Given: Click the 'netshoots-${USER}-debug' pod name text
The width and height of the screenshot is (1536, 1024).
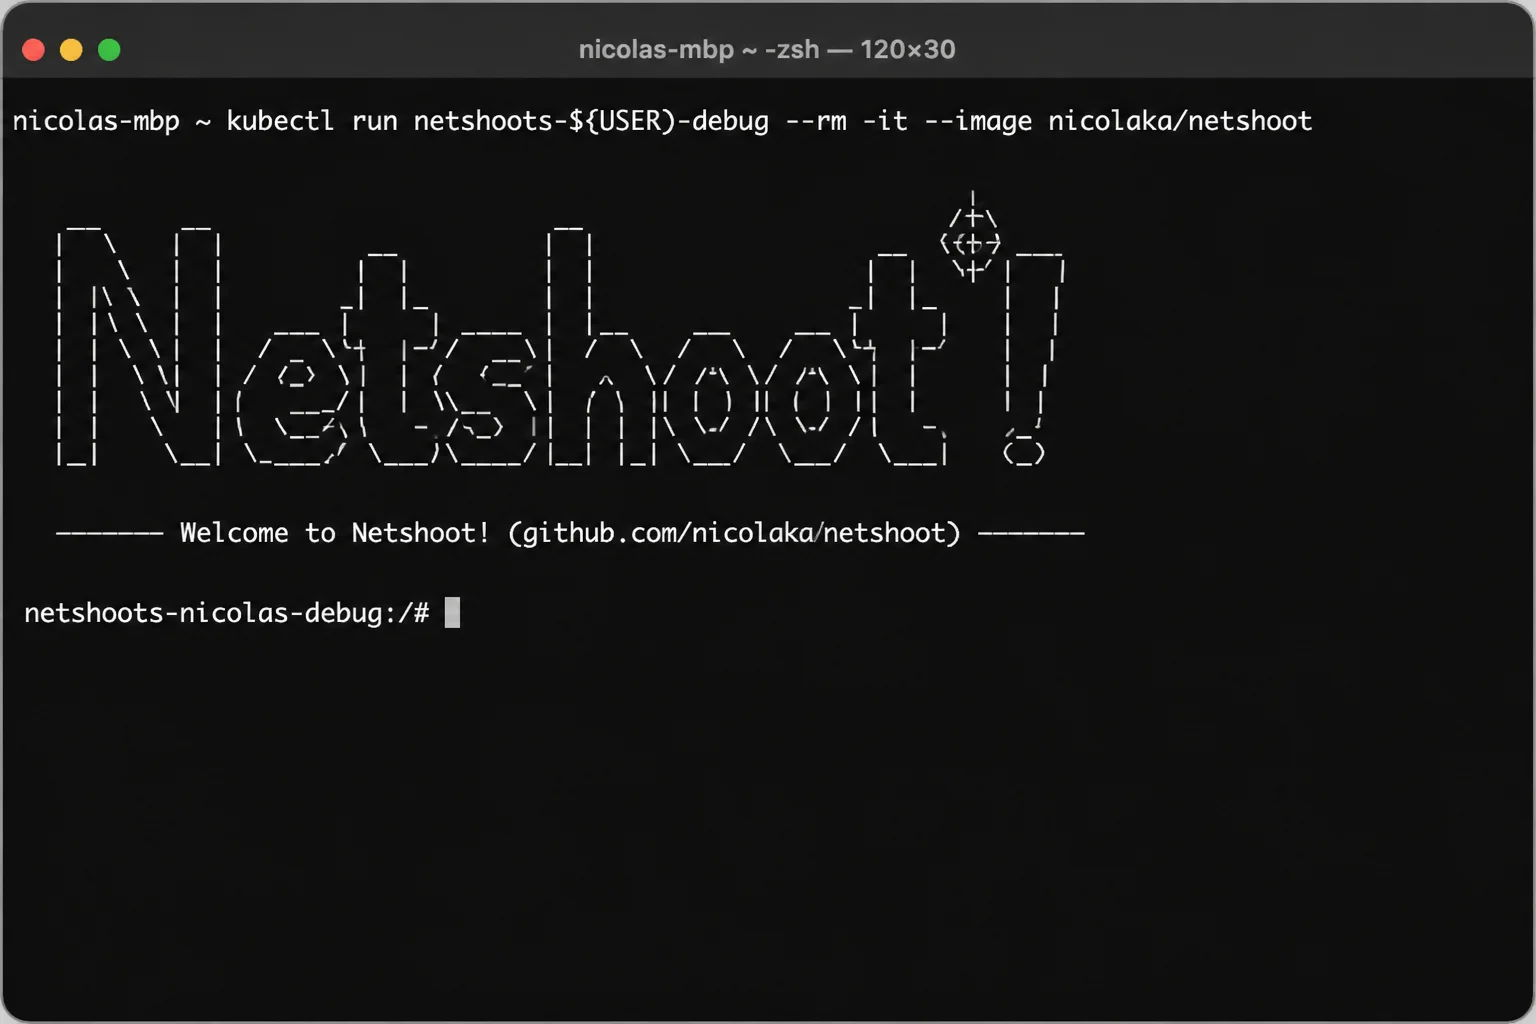Looking at the screenshot, I should [591, 121].
